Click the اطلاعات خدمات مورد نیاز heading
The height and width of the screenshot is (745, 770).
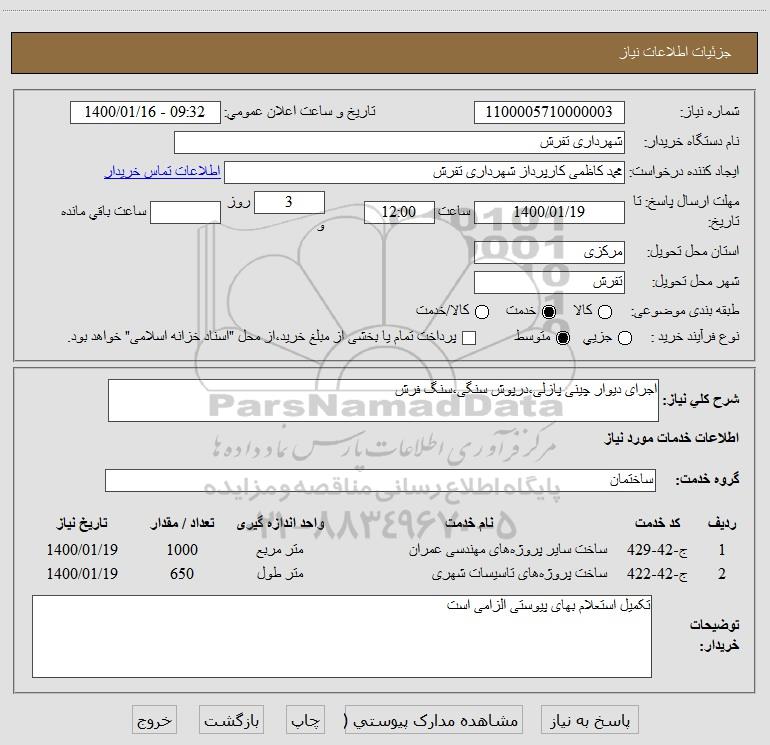[671, 438]
